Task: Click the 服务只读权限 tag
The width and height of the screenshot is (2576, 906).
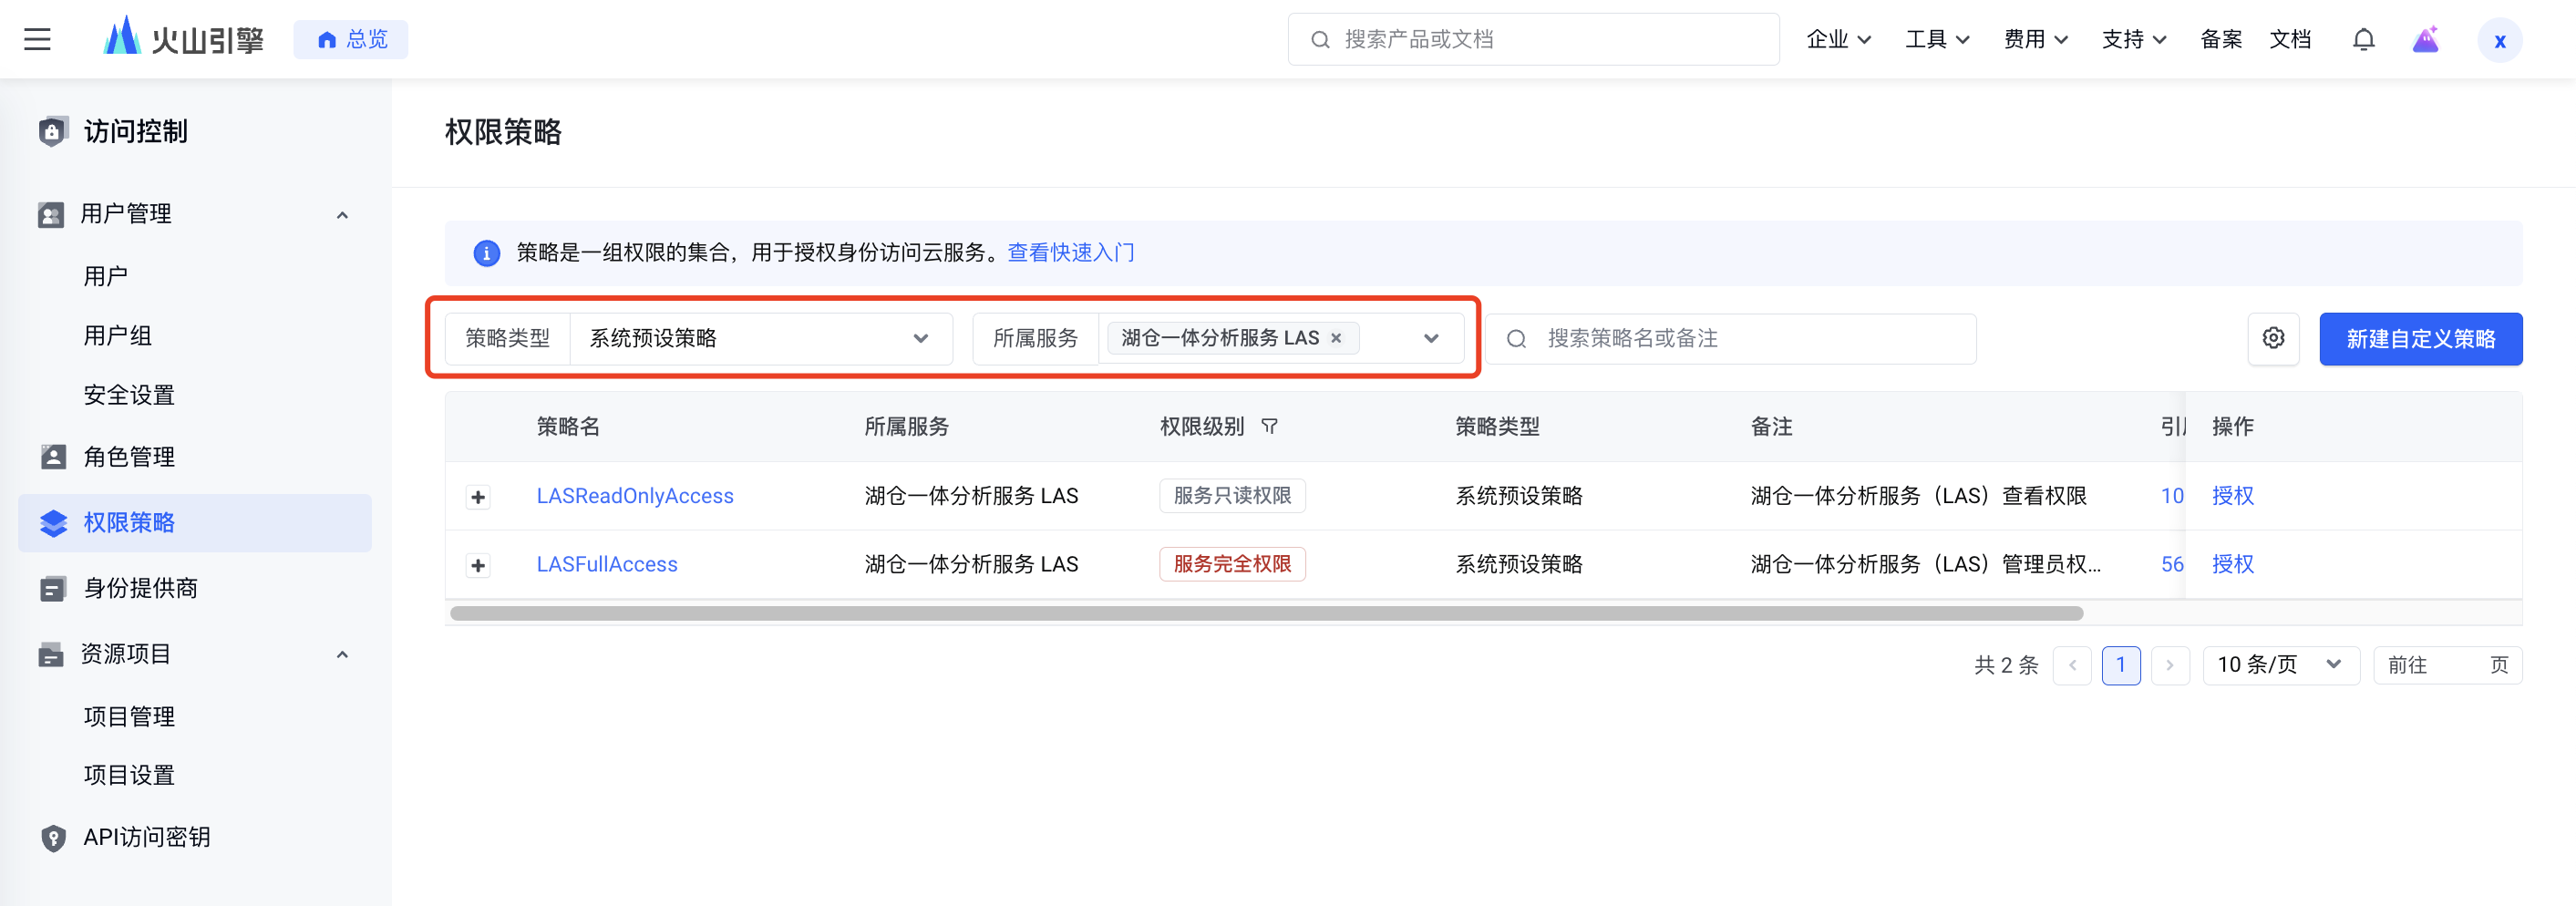Action: (1232, 496)
